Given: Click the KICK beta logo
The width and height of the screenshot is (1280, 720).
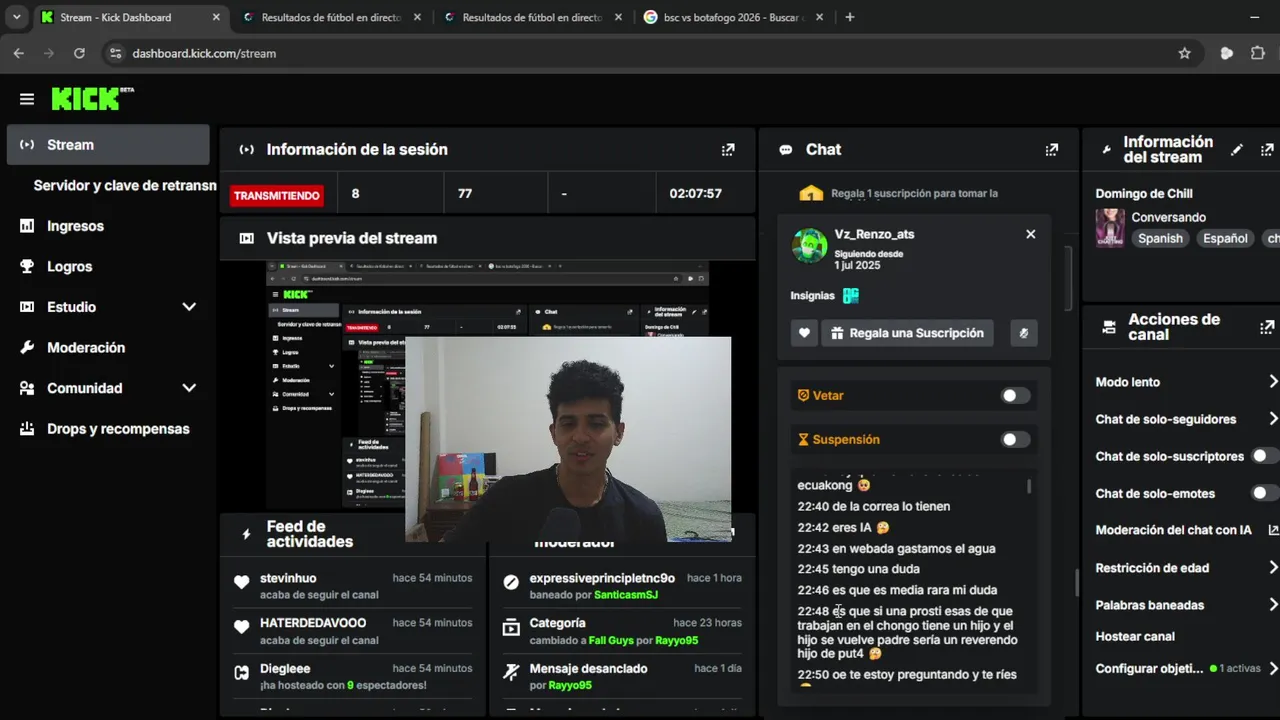Looking at the screenshot, I should coord(92,98).
